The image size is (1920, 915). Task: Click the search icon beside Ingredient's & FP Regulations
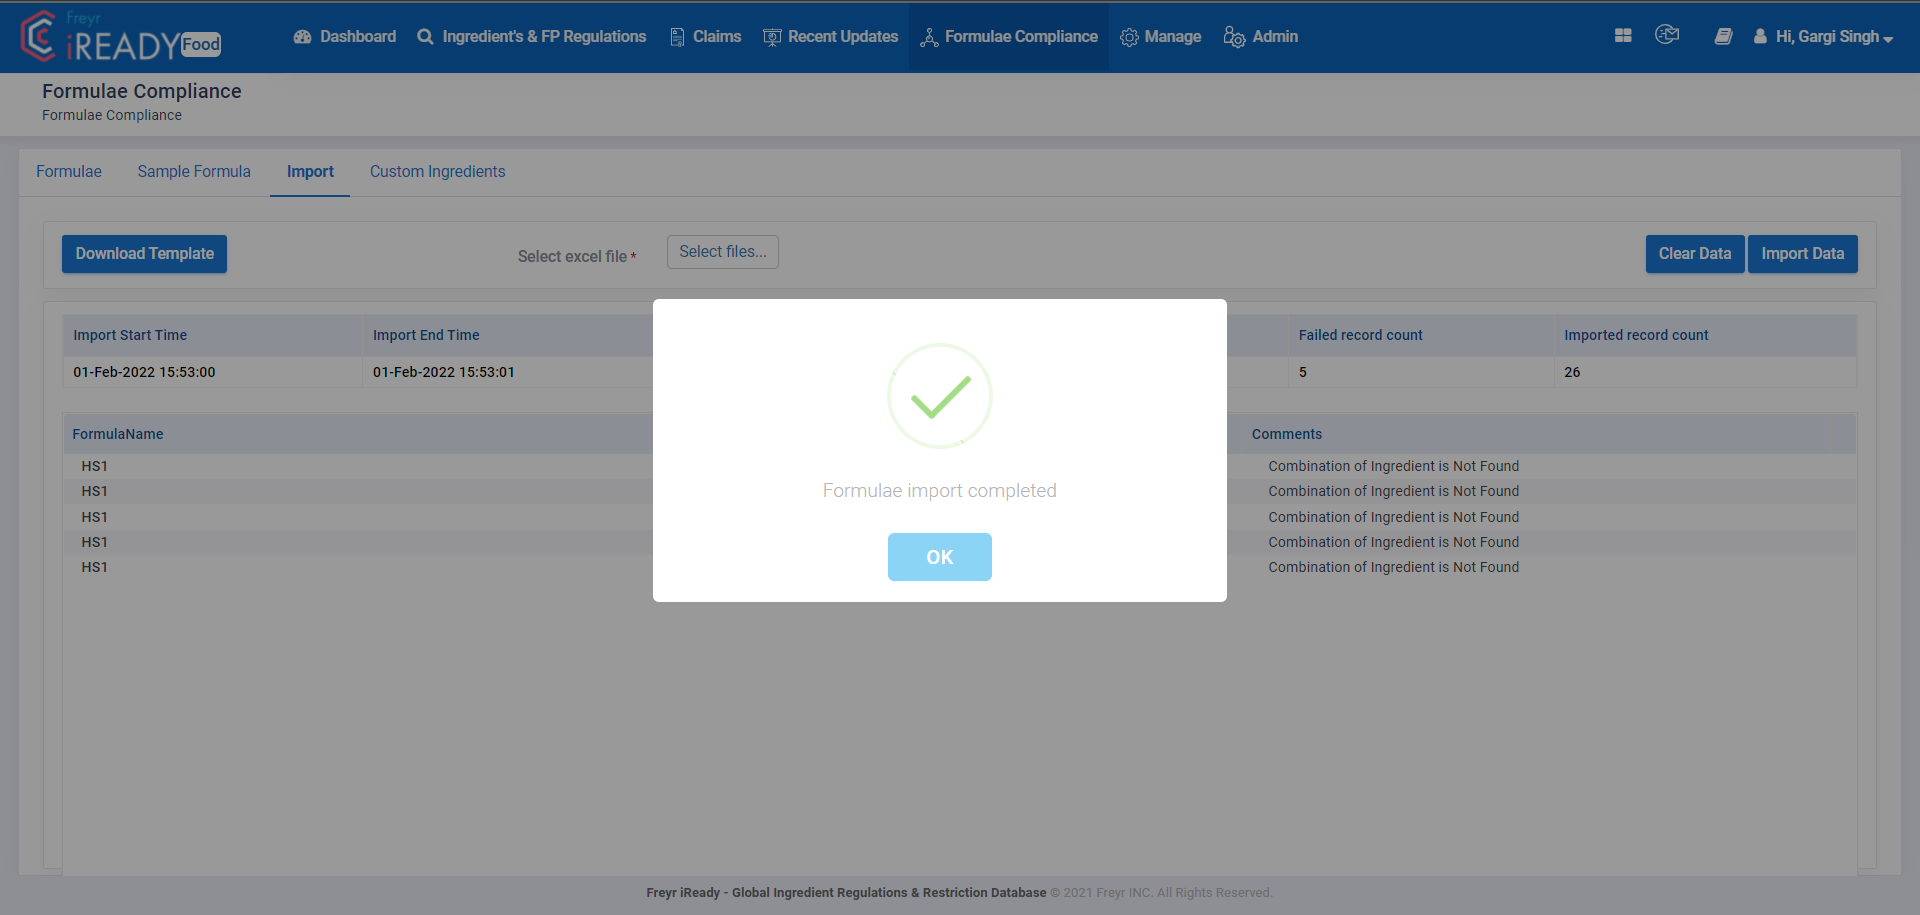(x=426, y=36)
